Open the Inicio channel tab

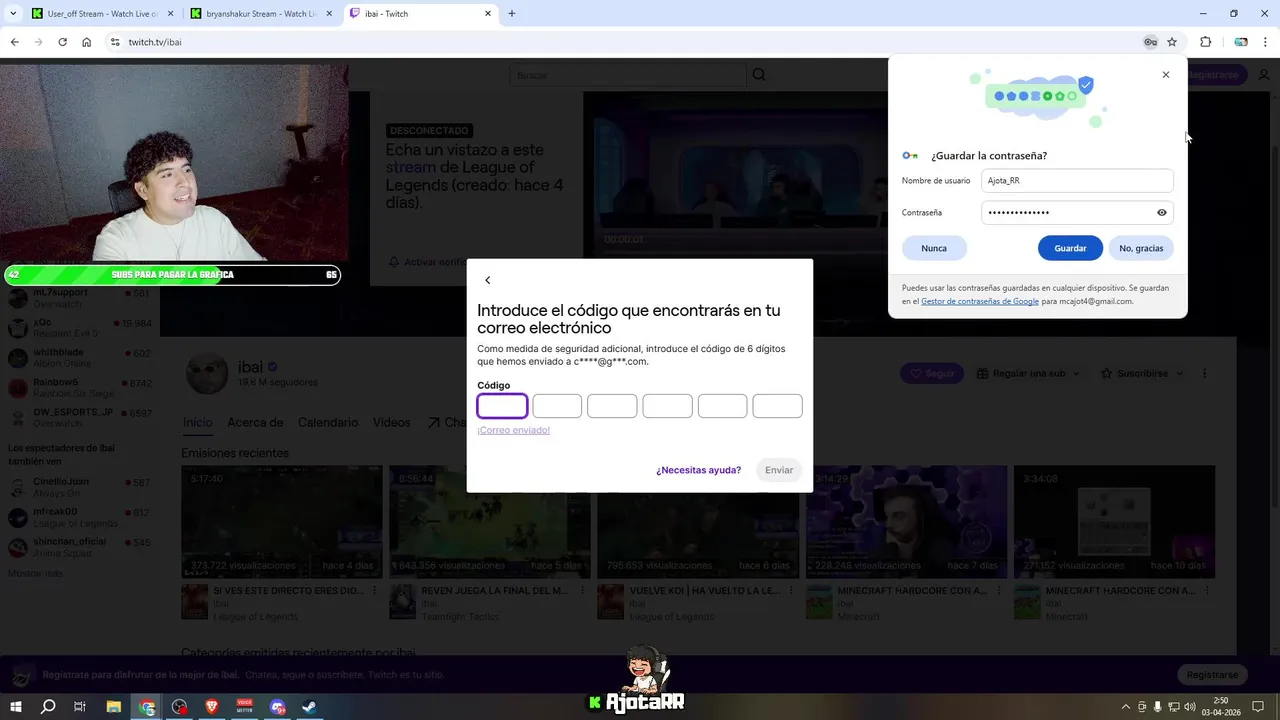(197, 423)
